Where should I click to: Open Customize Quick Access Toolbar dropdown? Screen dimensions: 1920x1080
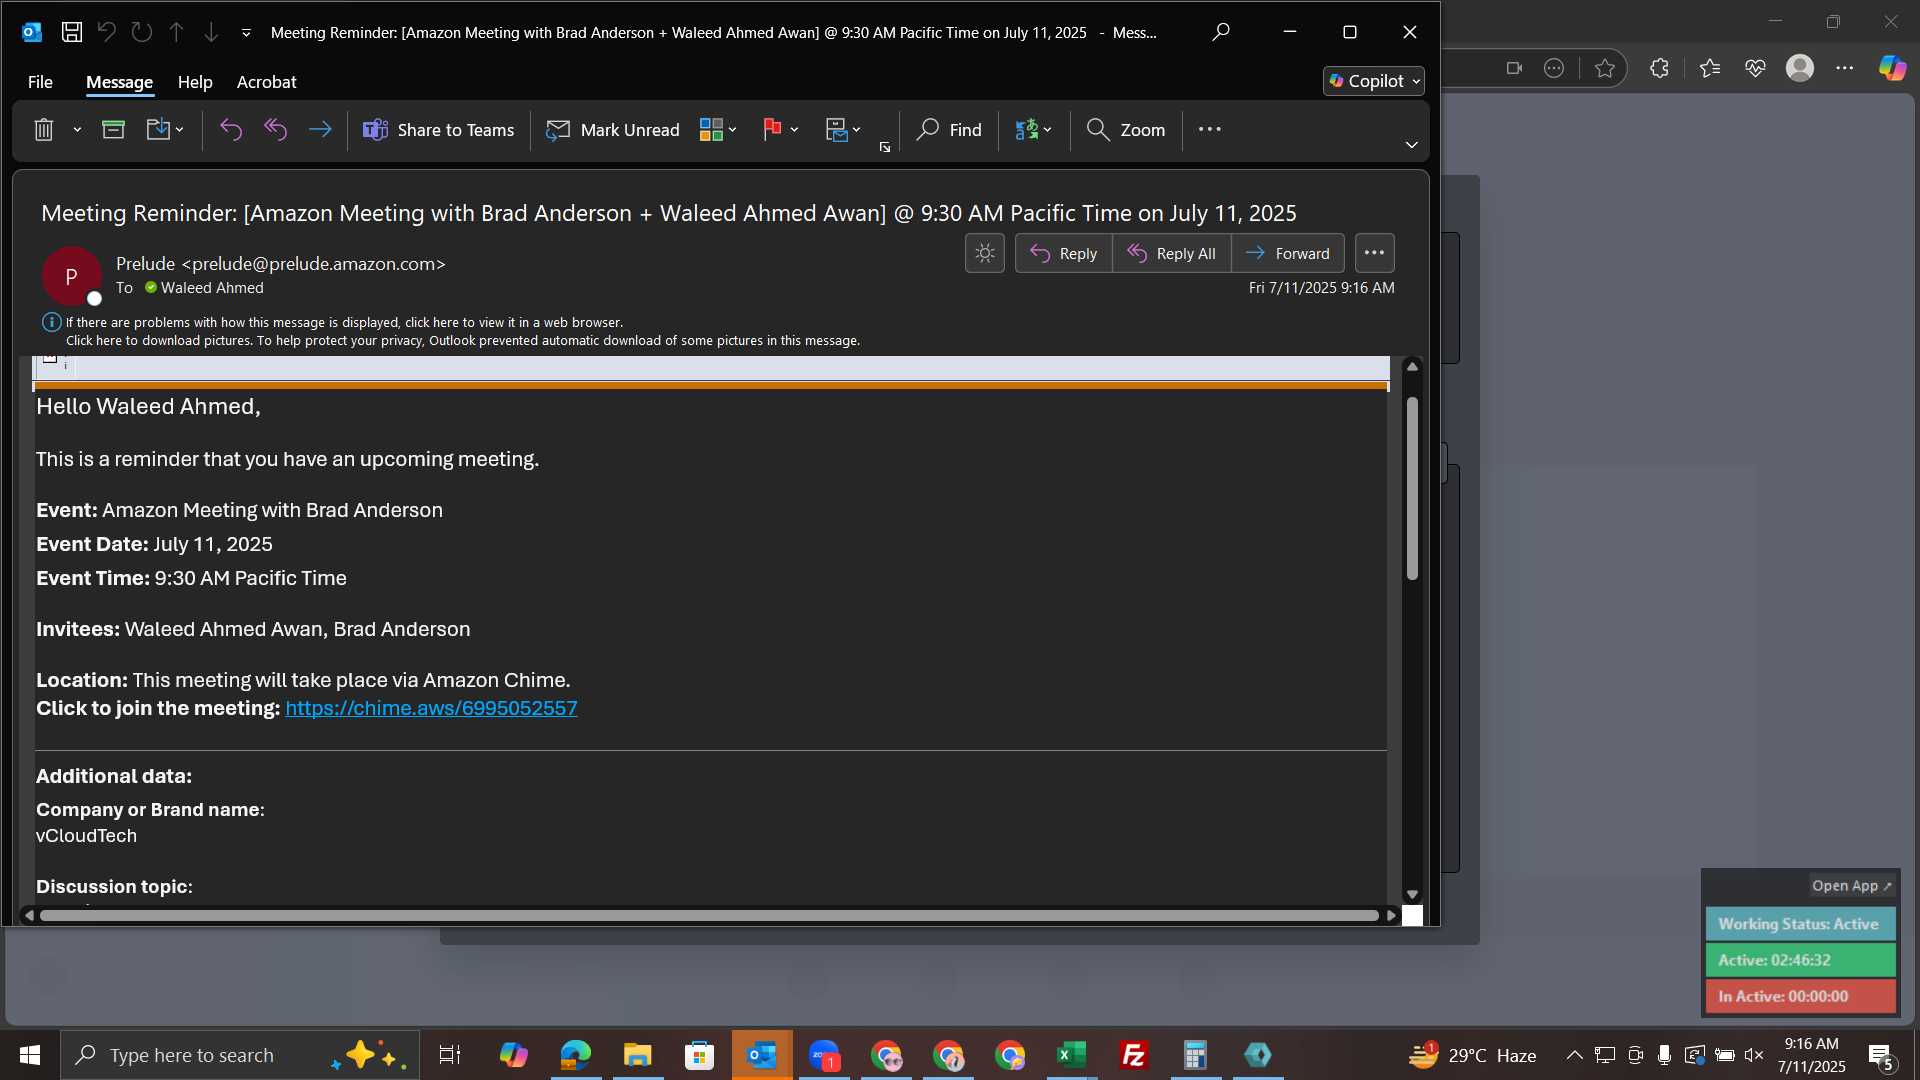pos(246,33)
